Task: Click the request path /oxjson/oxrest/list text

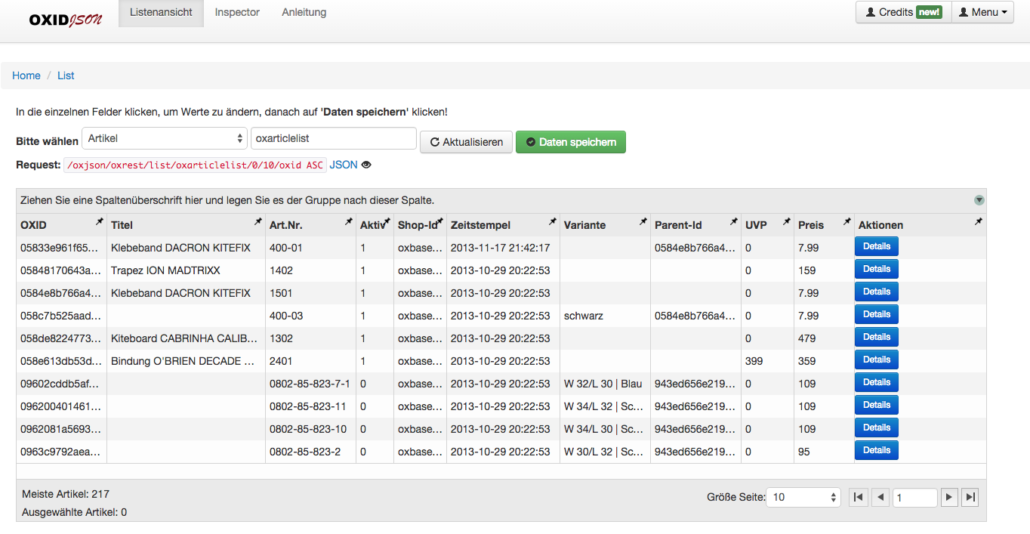Action: [x=195, y=165]
